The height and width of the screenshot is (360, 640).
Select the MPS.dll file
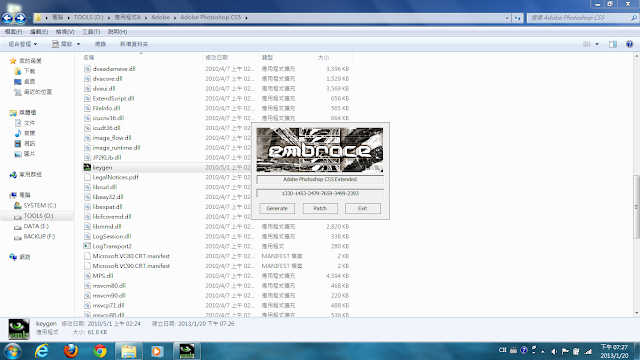(103, 276)
